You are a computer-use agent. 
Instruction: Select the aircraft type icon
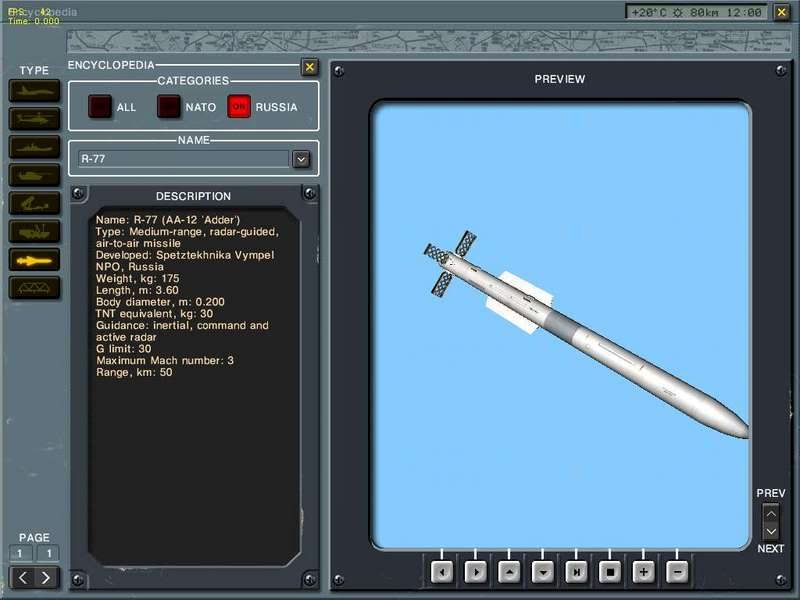(33, 92)
